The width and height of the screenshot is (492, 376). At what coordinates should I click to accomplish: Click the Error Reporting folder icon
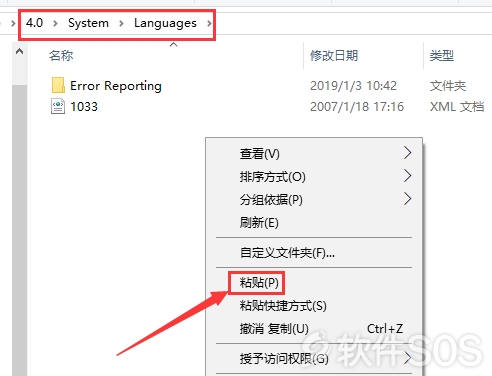point(58,85)
